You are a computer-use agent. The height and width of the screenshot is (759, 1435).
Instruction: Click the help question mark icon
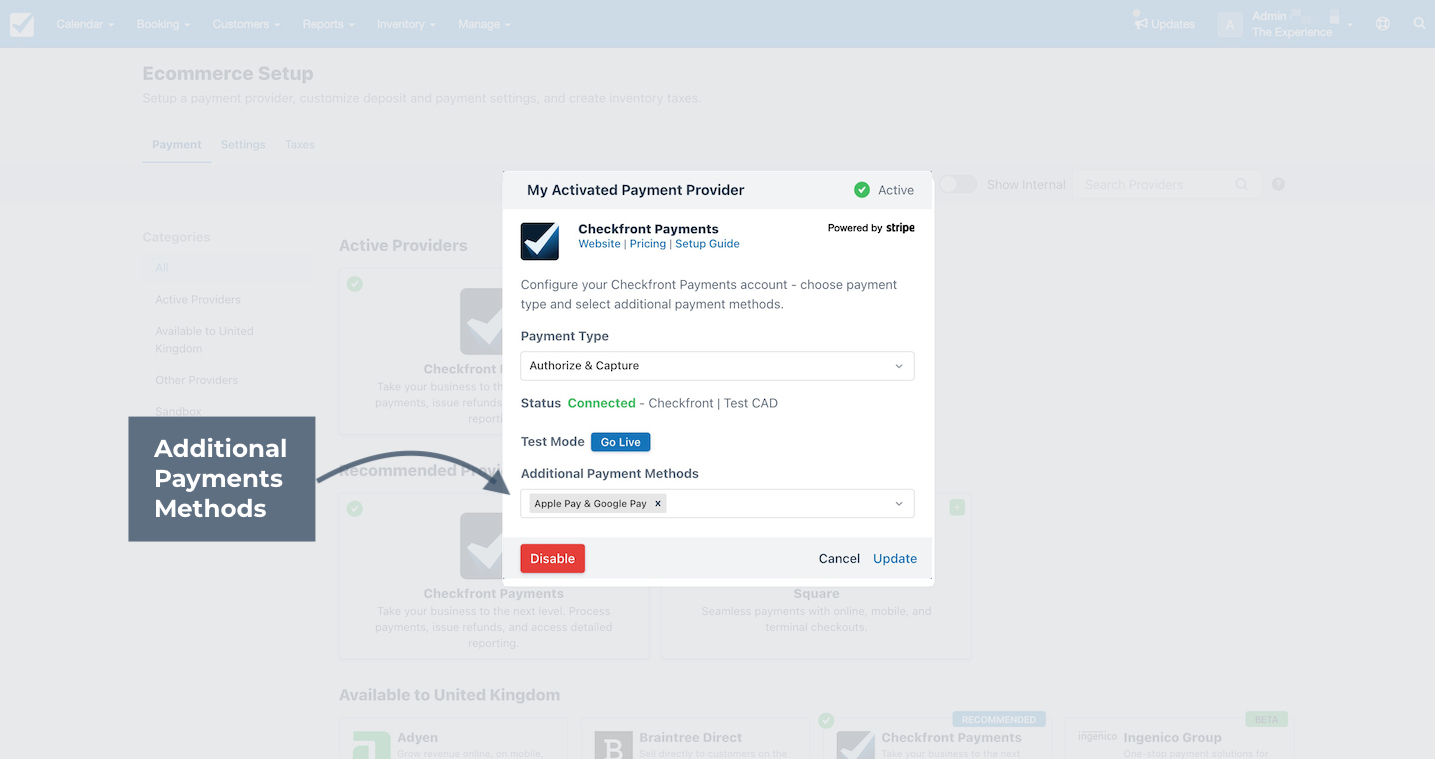tap(1278, 184)
